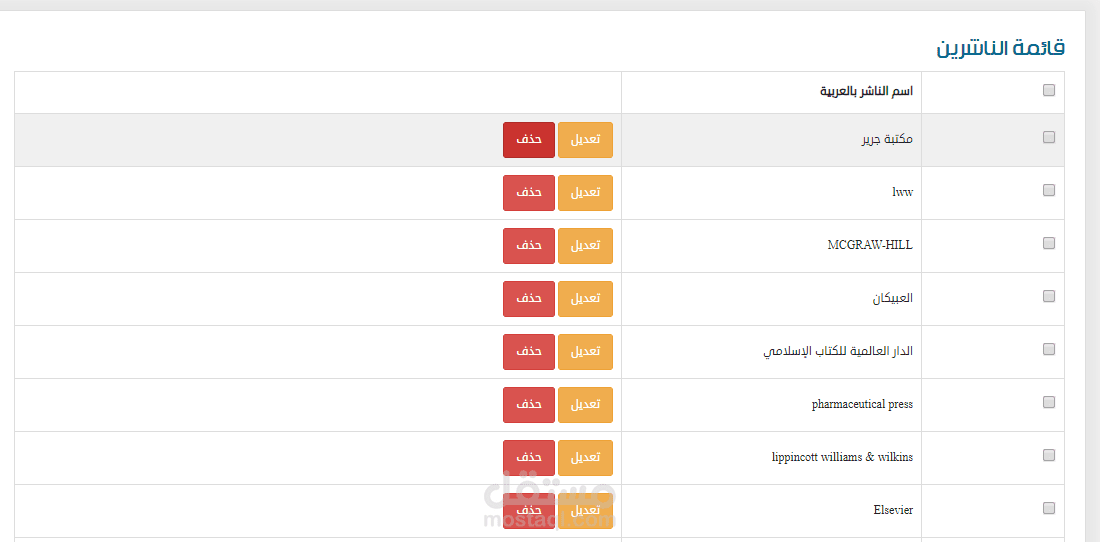Delete مكتبة جرير with حذف button
1100x542 pixels.
tap(529, 140)
